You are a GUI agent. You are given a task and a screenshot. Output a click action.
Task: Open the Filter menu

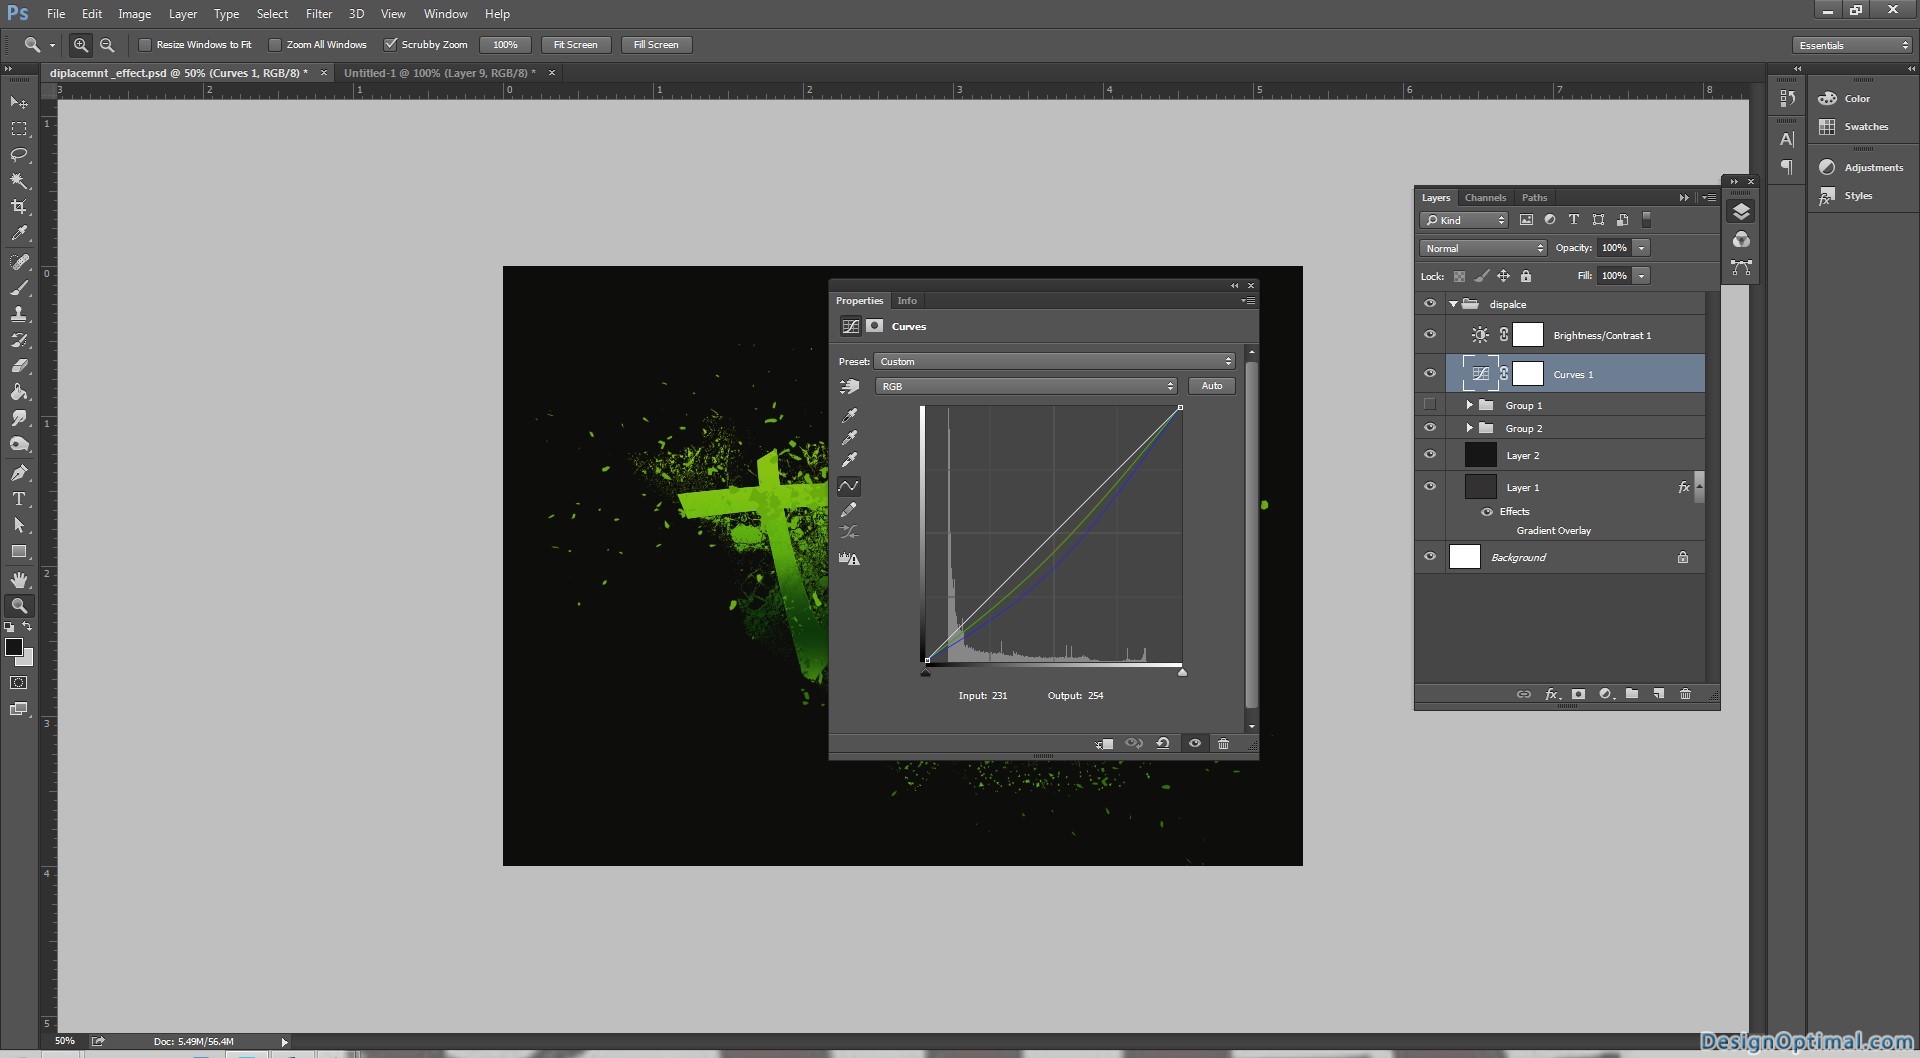click(x=319, y=14)
